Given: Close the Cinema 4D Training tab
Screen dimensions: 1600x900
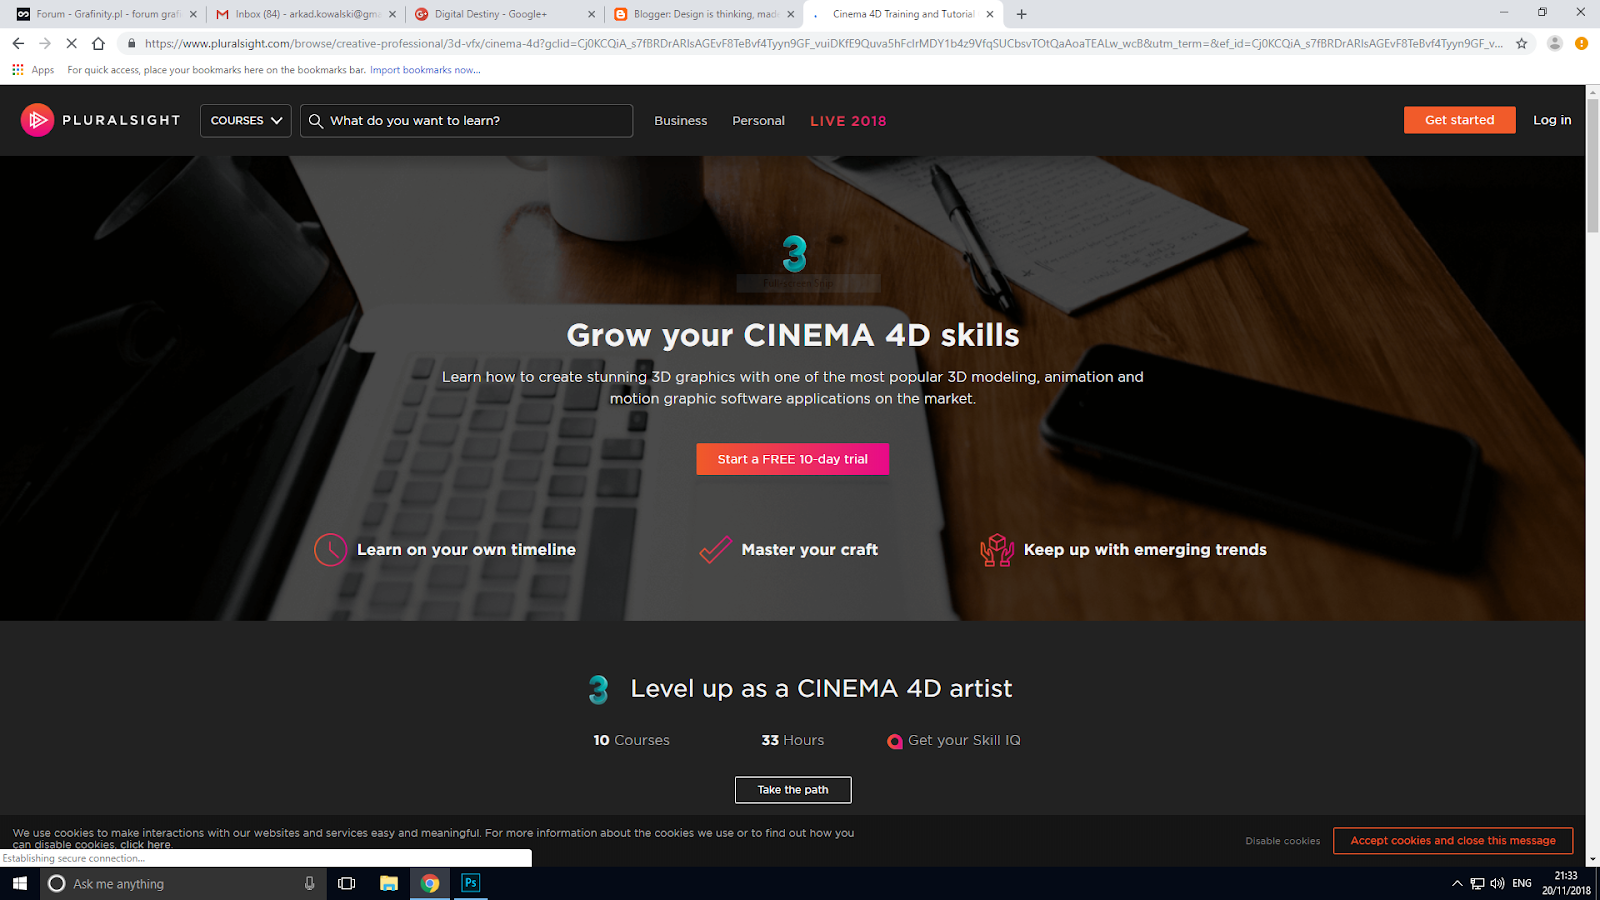Looking at the screenshot, I should point(990,14).
